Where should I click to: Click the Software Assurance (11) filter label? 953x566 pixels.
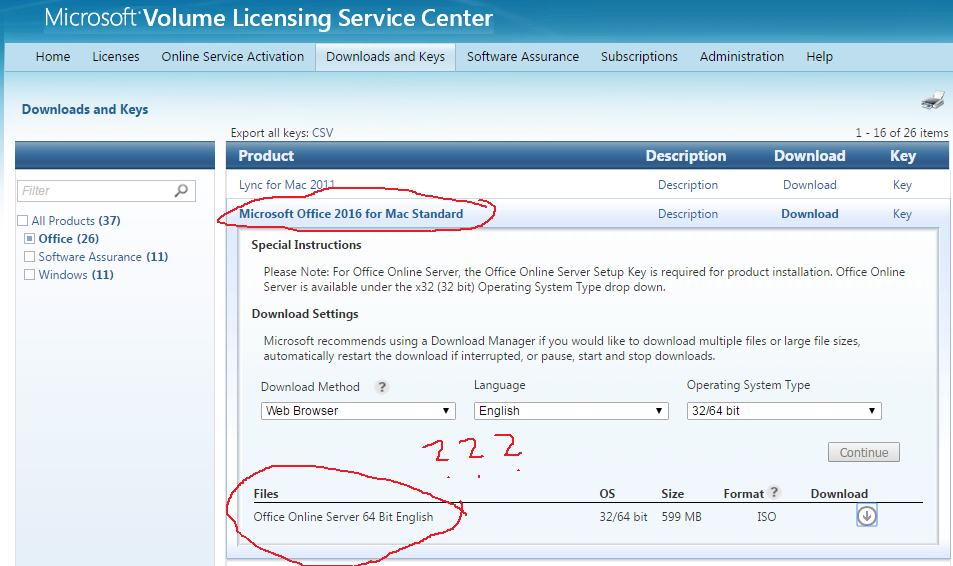(103, 257)
